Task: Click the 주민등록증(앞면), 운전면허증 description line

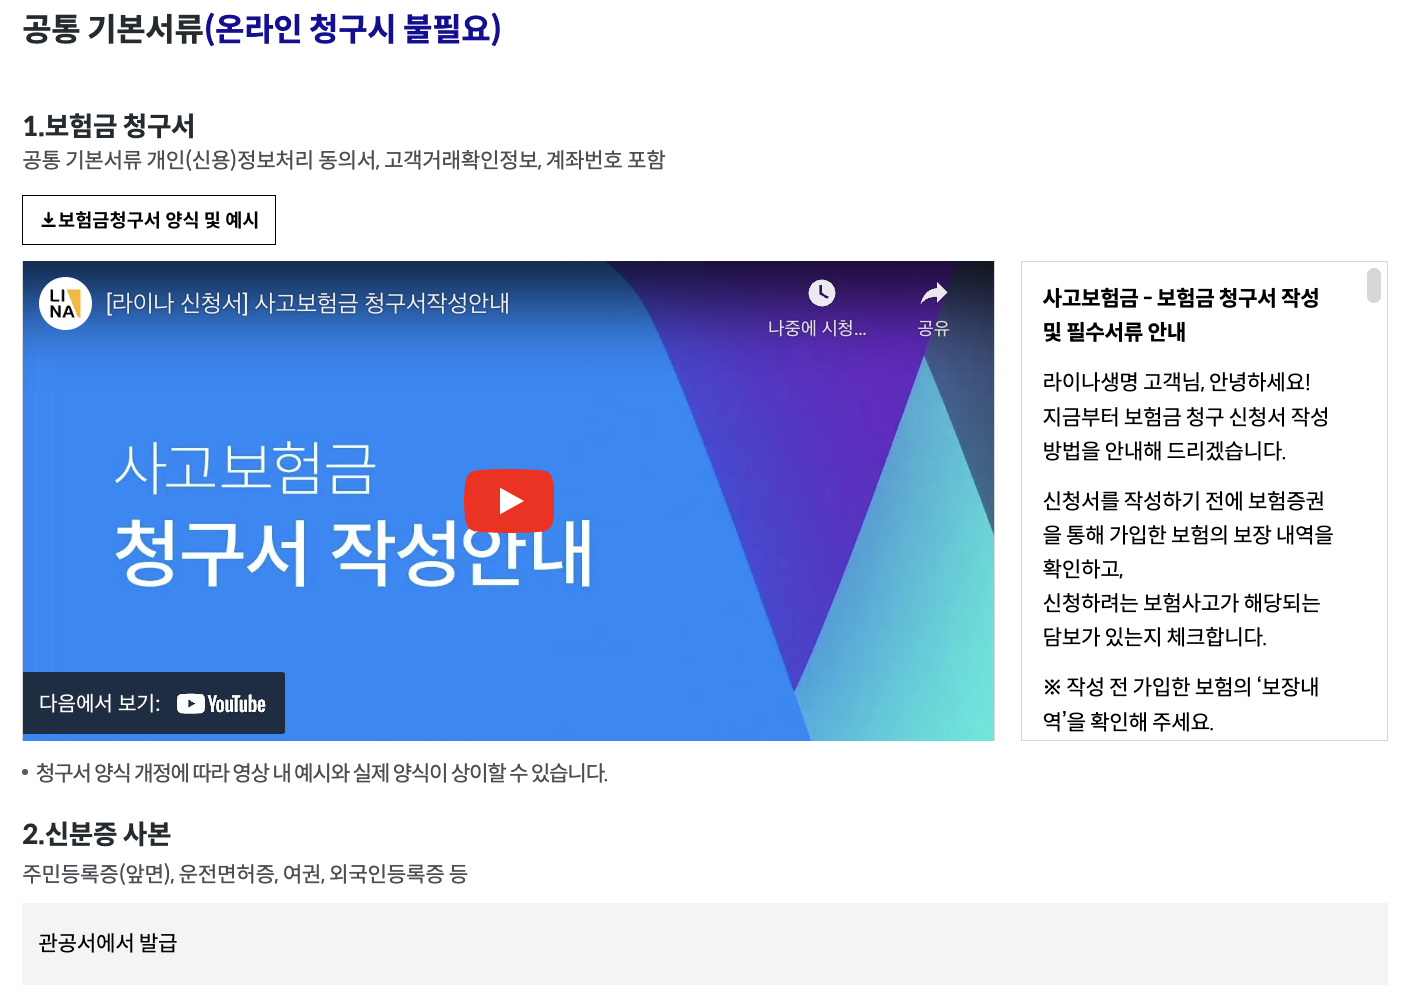Action: point(245,874)
